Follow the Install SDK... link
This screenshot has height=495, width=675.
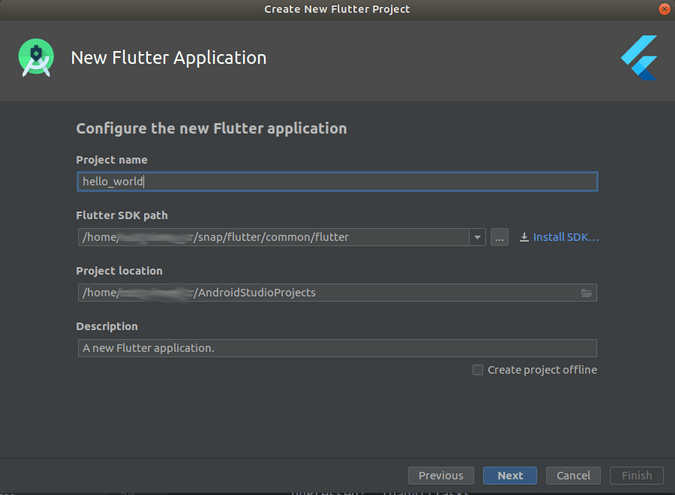coord(565,238)
